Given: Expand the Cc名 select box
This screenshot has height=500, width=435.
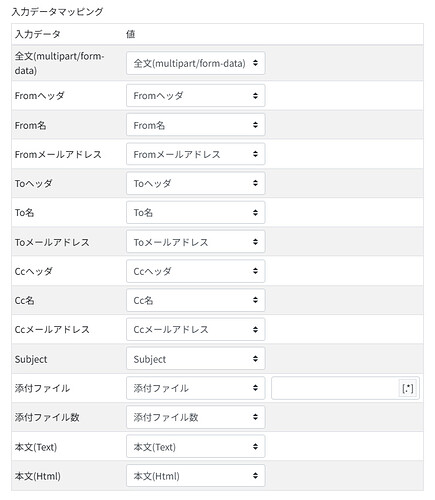Looking at the screenshot, I should [196, 300].
